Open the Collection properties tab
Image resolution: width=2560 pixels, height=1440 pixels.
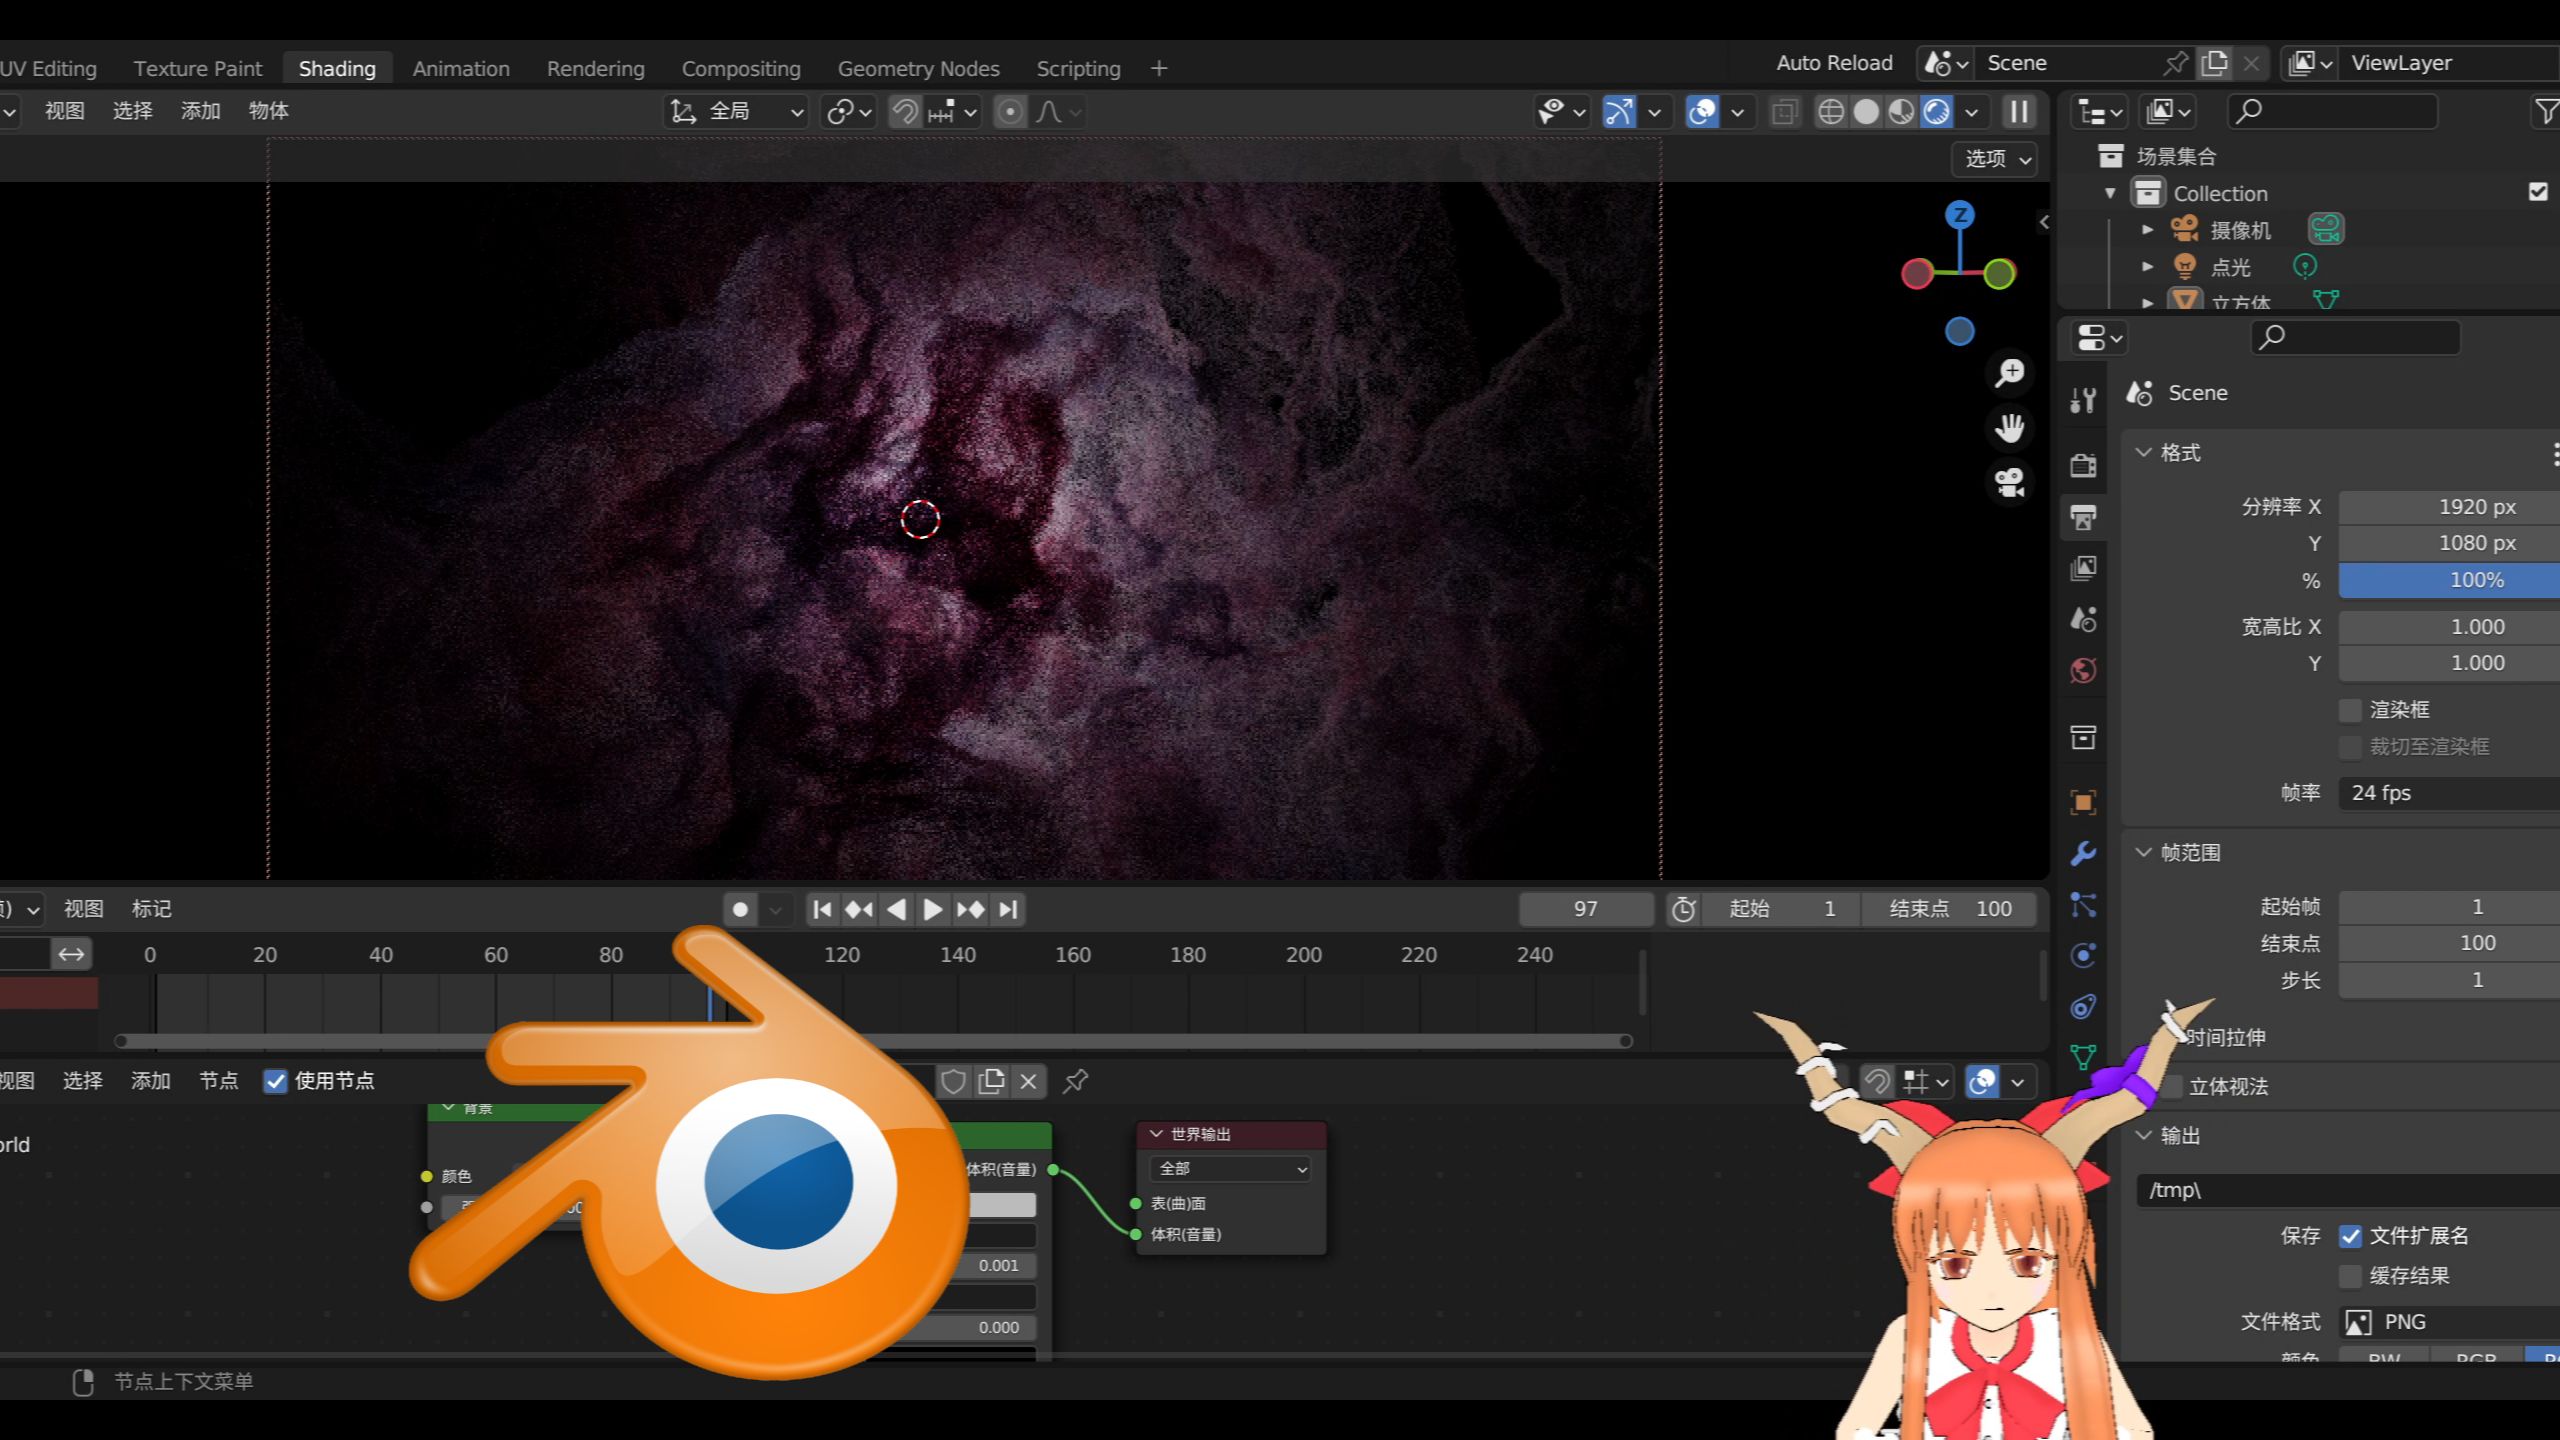pyautogui.click(x=2083, y=738)
